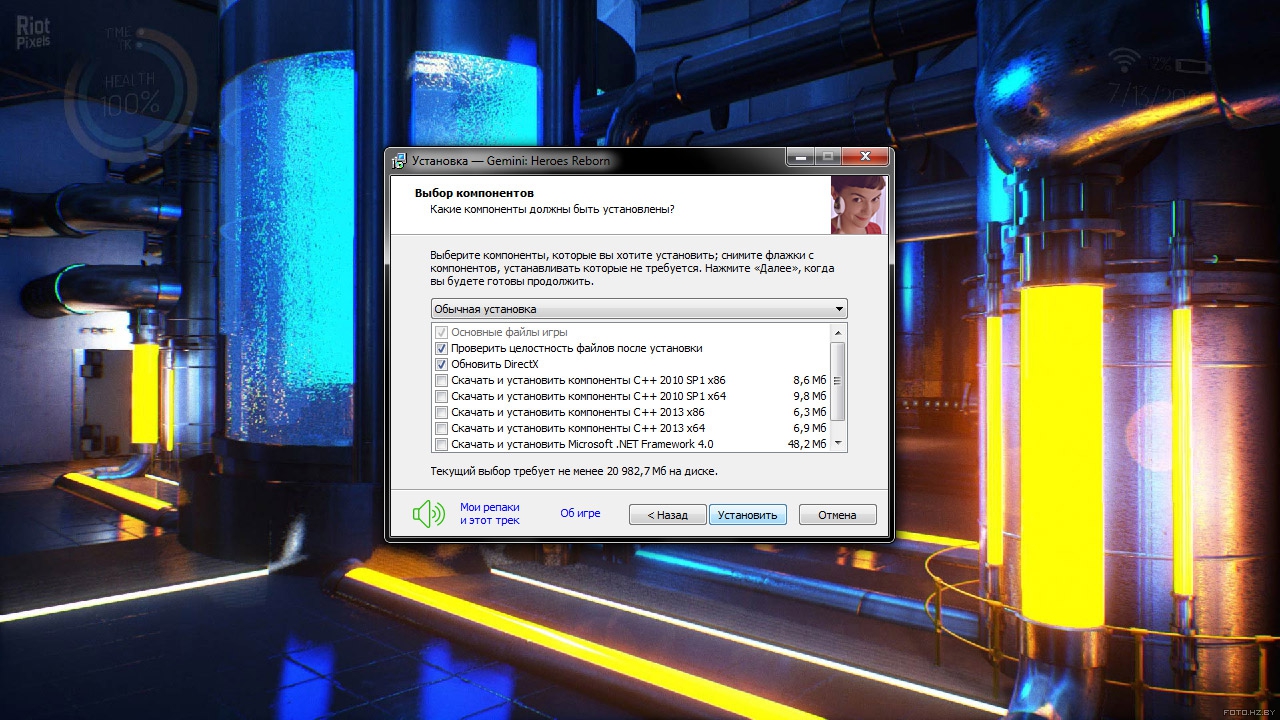Screen dimensions: 1280x720
Task: Click the components list scroll up arrow
Action: [839, 332]
